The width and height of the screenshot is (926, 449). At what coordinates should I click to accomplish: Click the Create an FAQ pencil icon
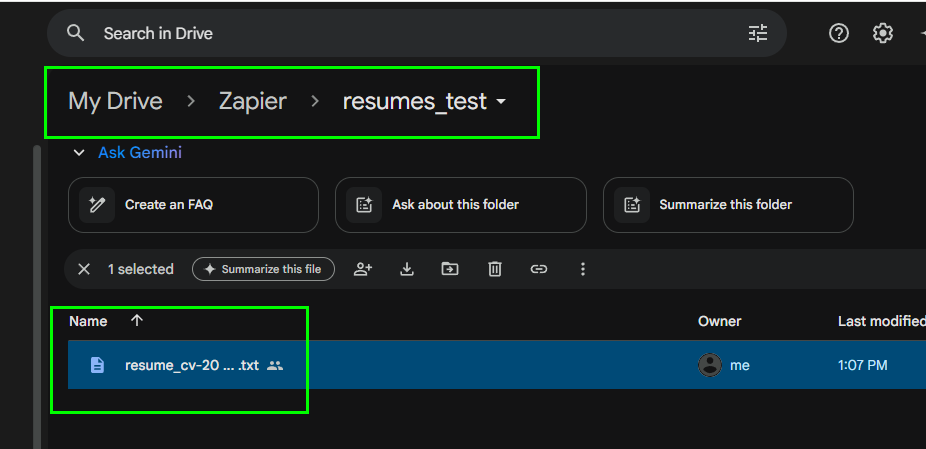point(97,205)
